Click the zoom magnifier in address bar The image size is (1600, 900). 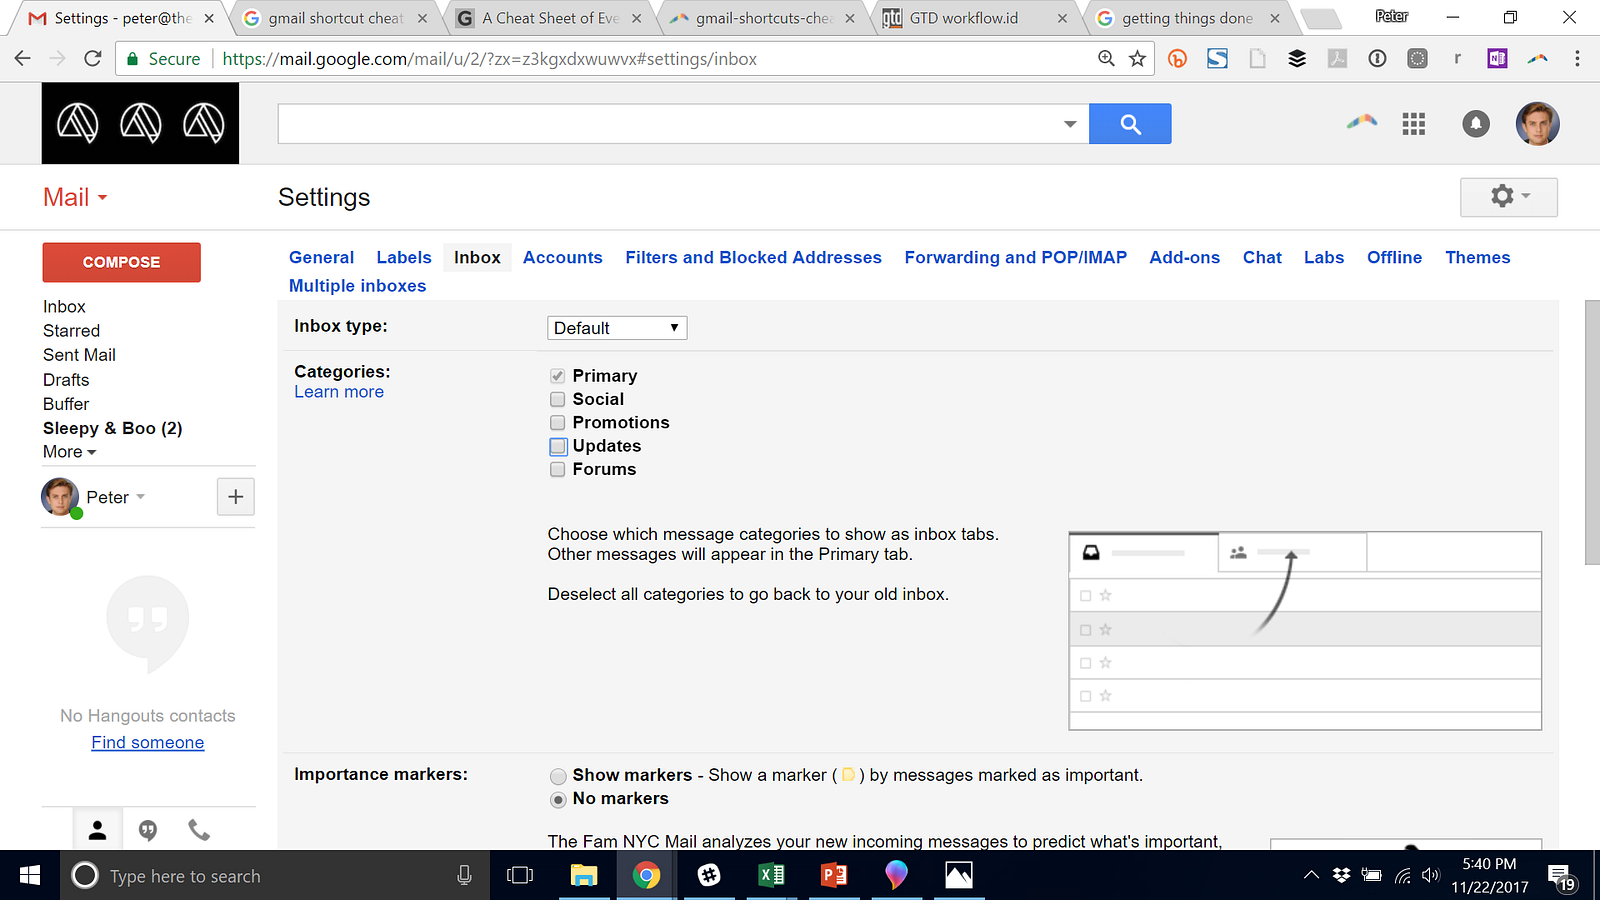pyautogui.click(x=1106, y=59)
